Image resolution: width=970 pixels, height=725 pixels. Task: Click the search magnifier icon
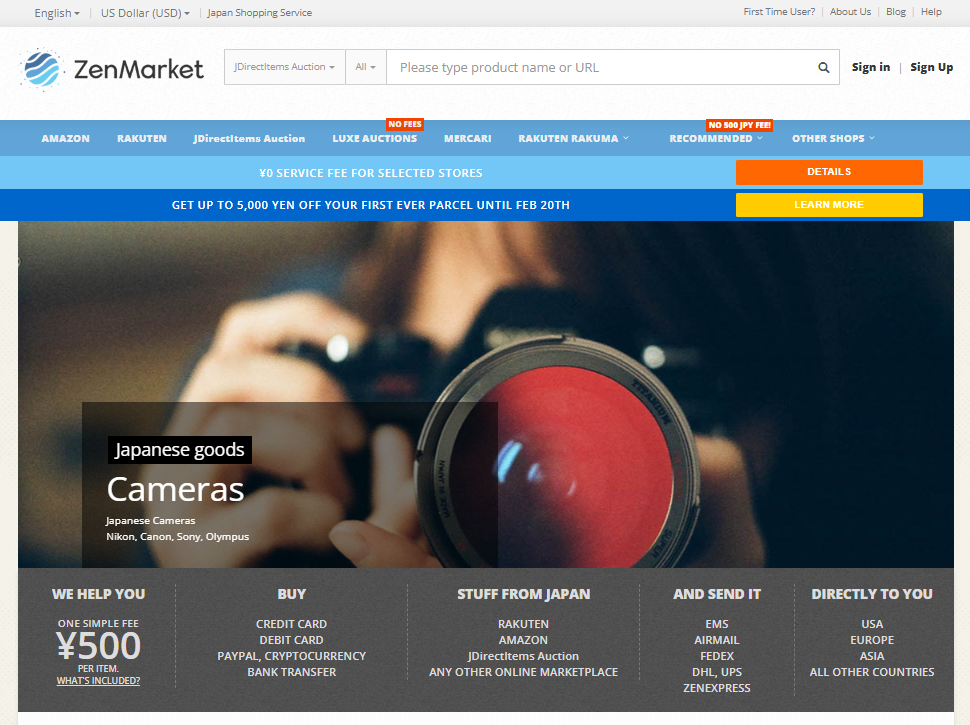coord(823,67)
